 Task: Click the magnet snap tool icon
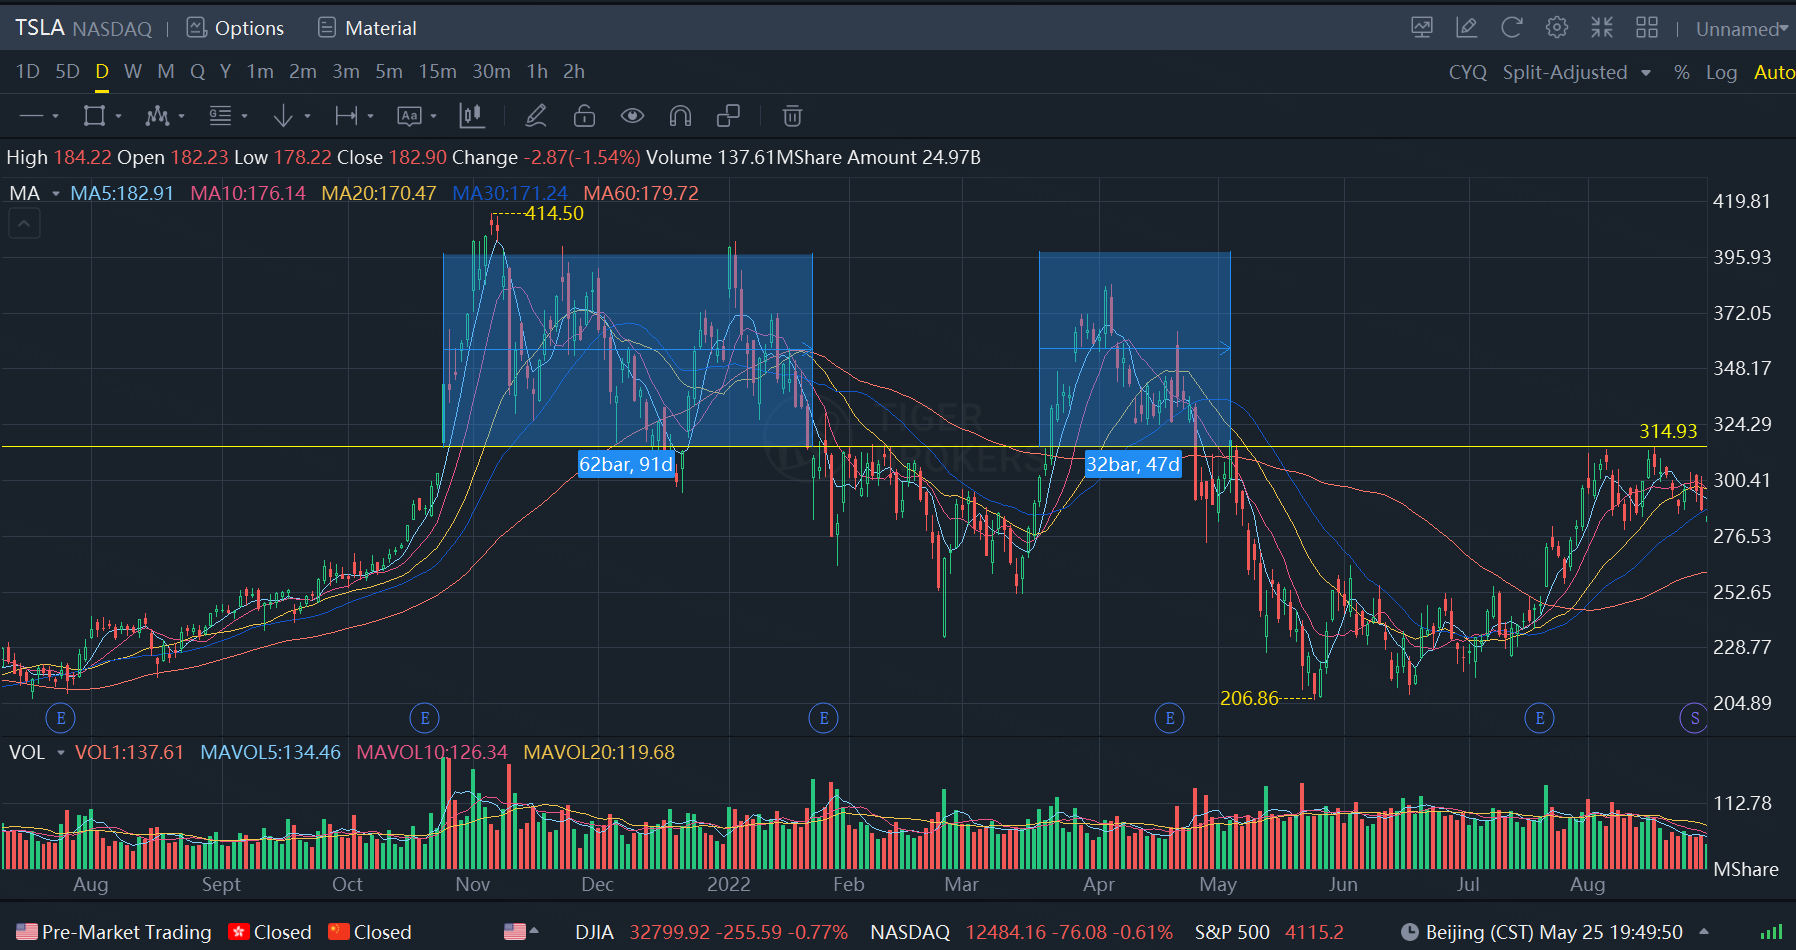(x=680, y=116)
